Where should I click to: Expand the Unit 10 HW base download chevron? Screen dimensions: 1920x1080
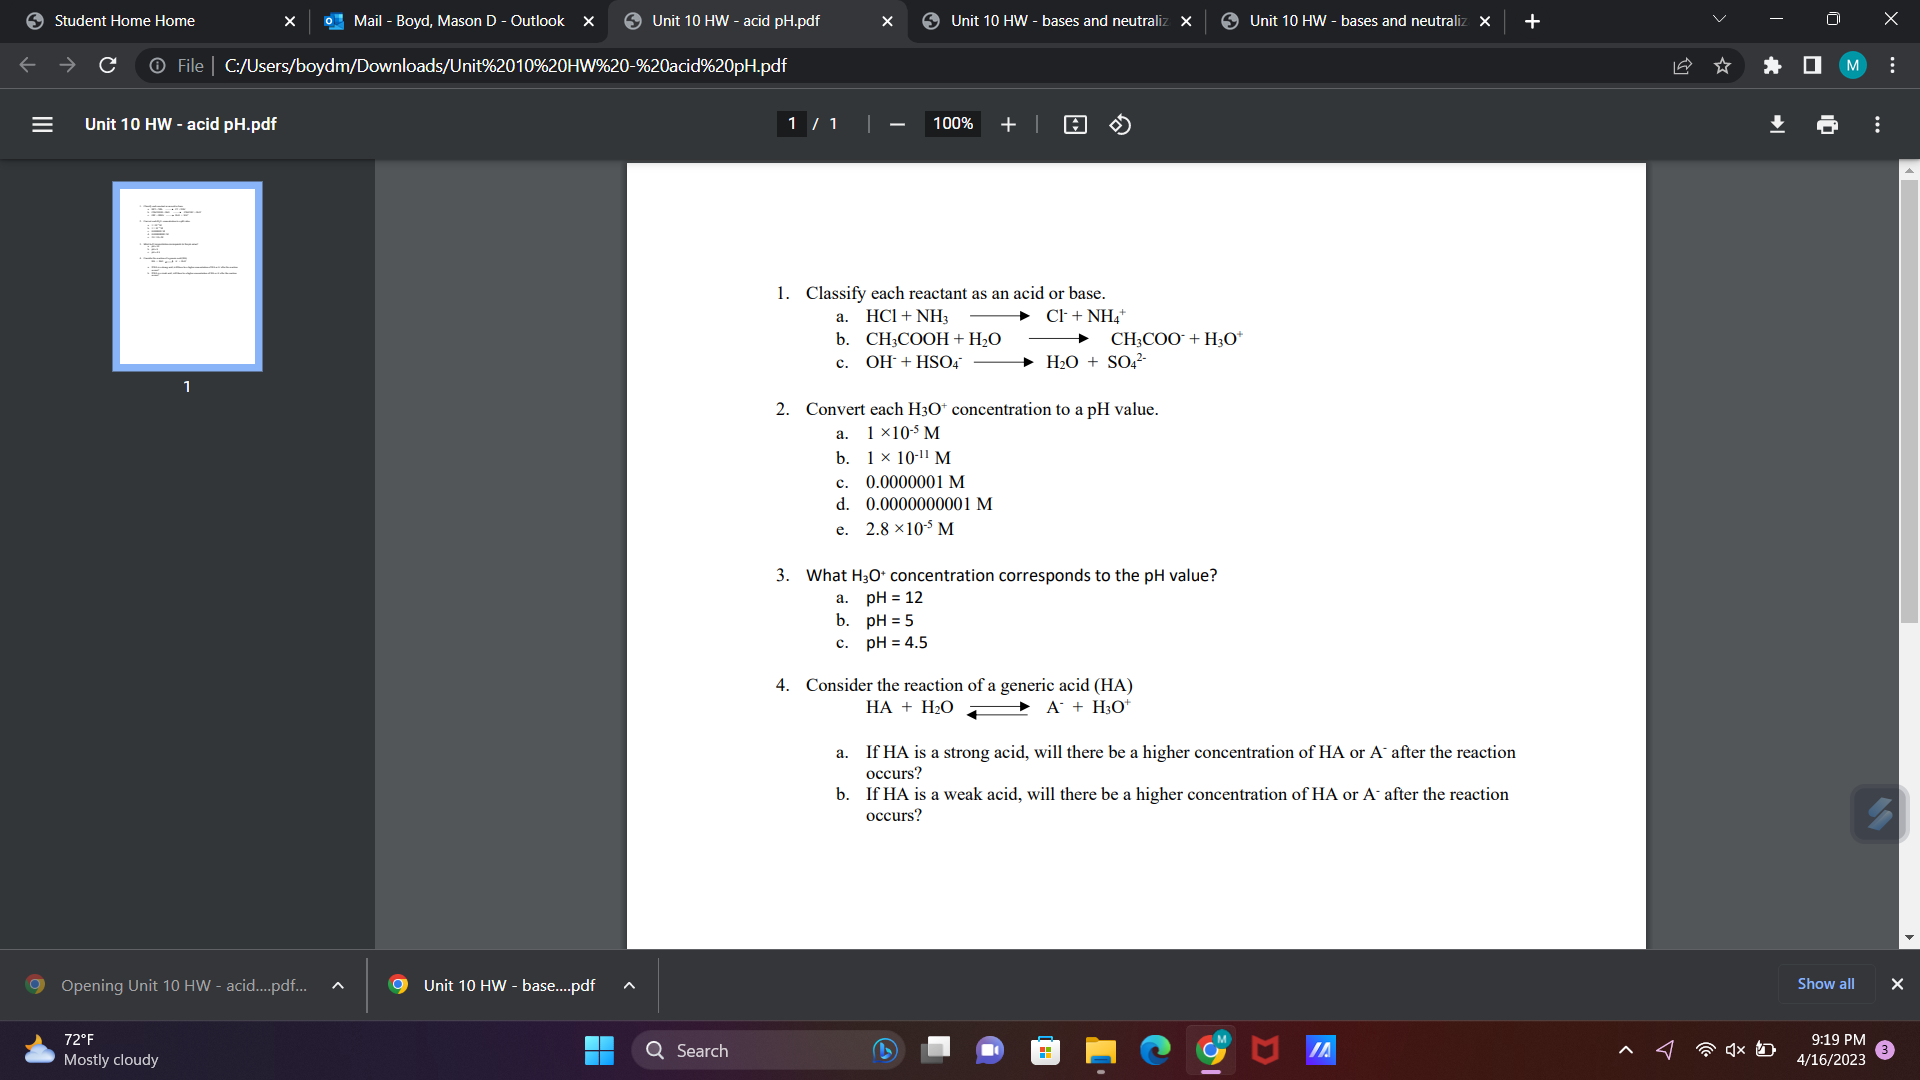click(629, 985)
